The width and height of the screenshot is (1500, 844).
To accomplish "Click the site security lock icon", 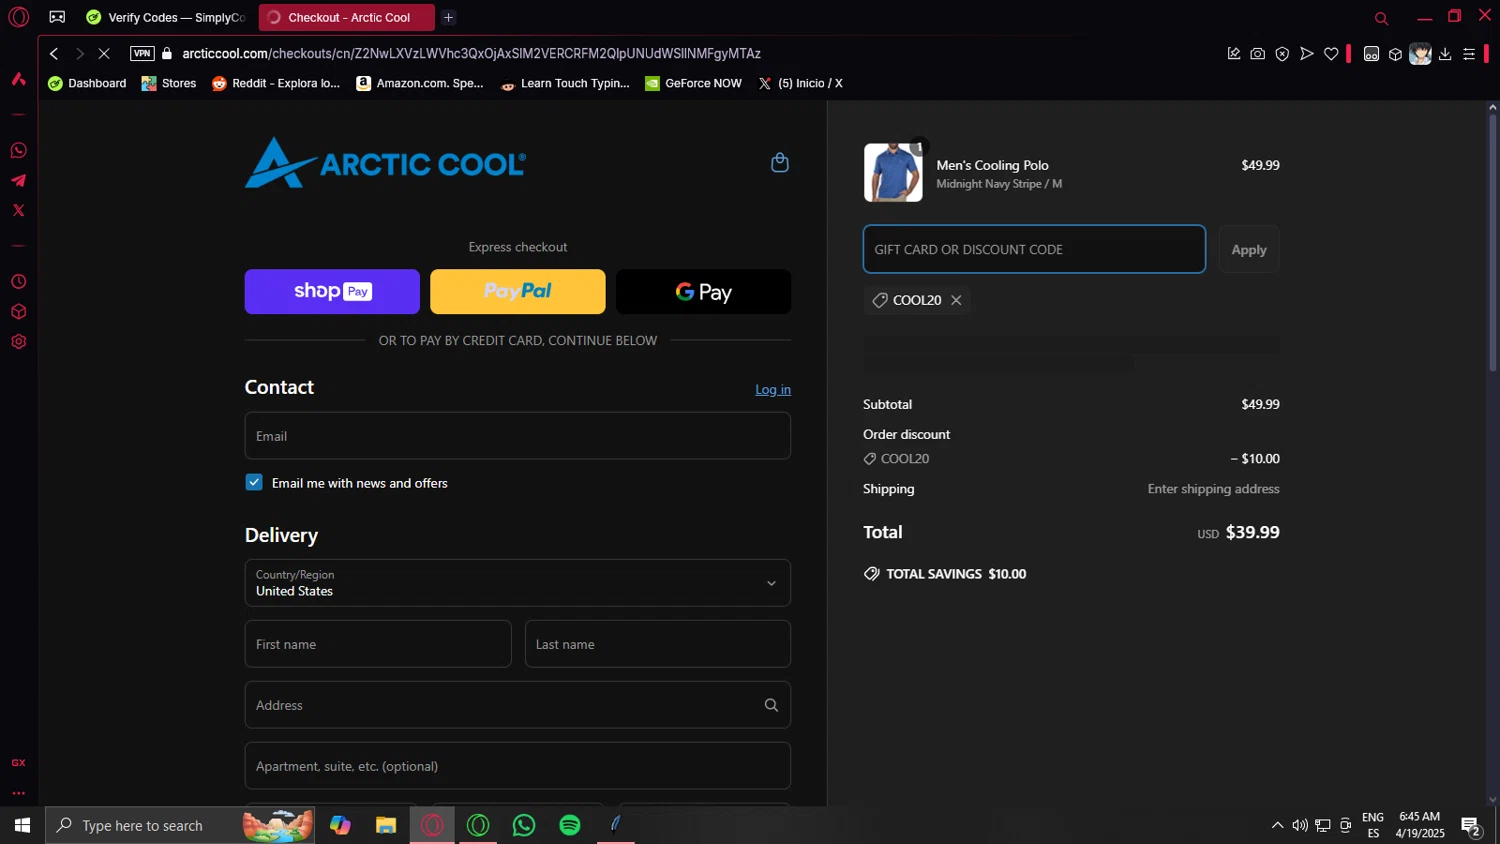I will coord(167,54).
